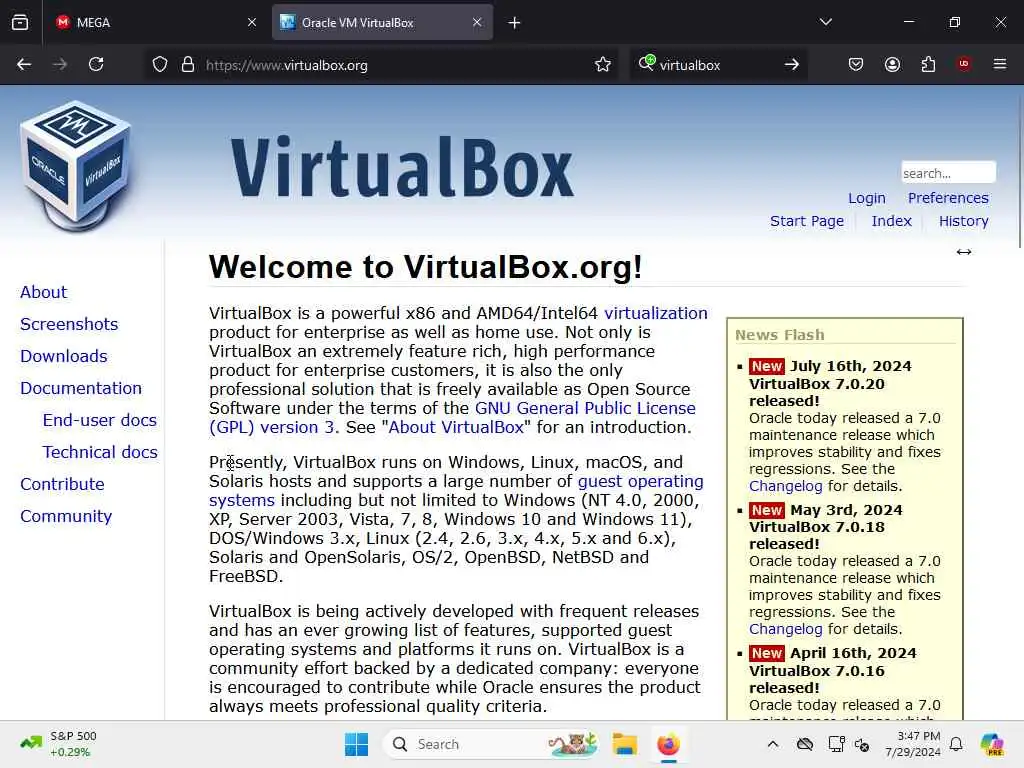This screenshot has height=768, width=1024.
Task: Open the notifications bell in taskbar
Action: 956,744
